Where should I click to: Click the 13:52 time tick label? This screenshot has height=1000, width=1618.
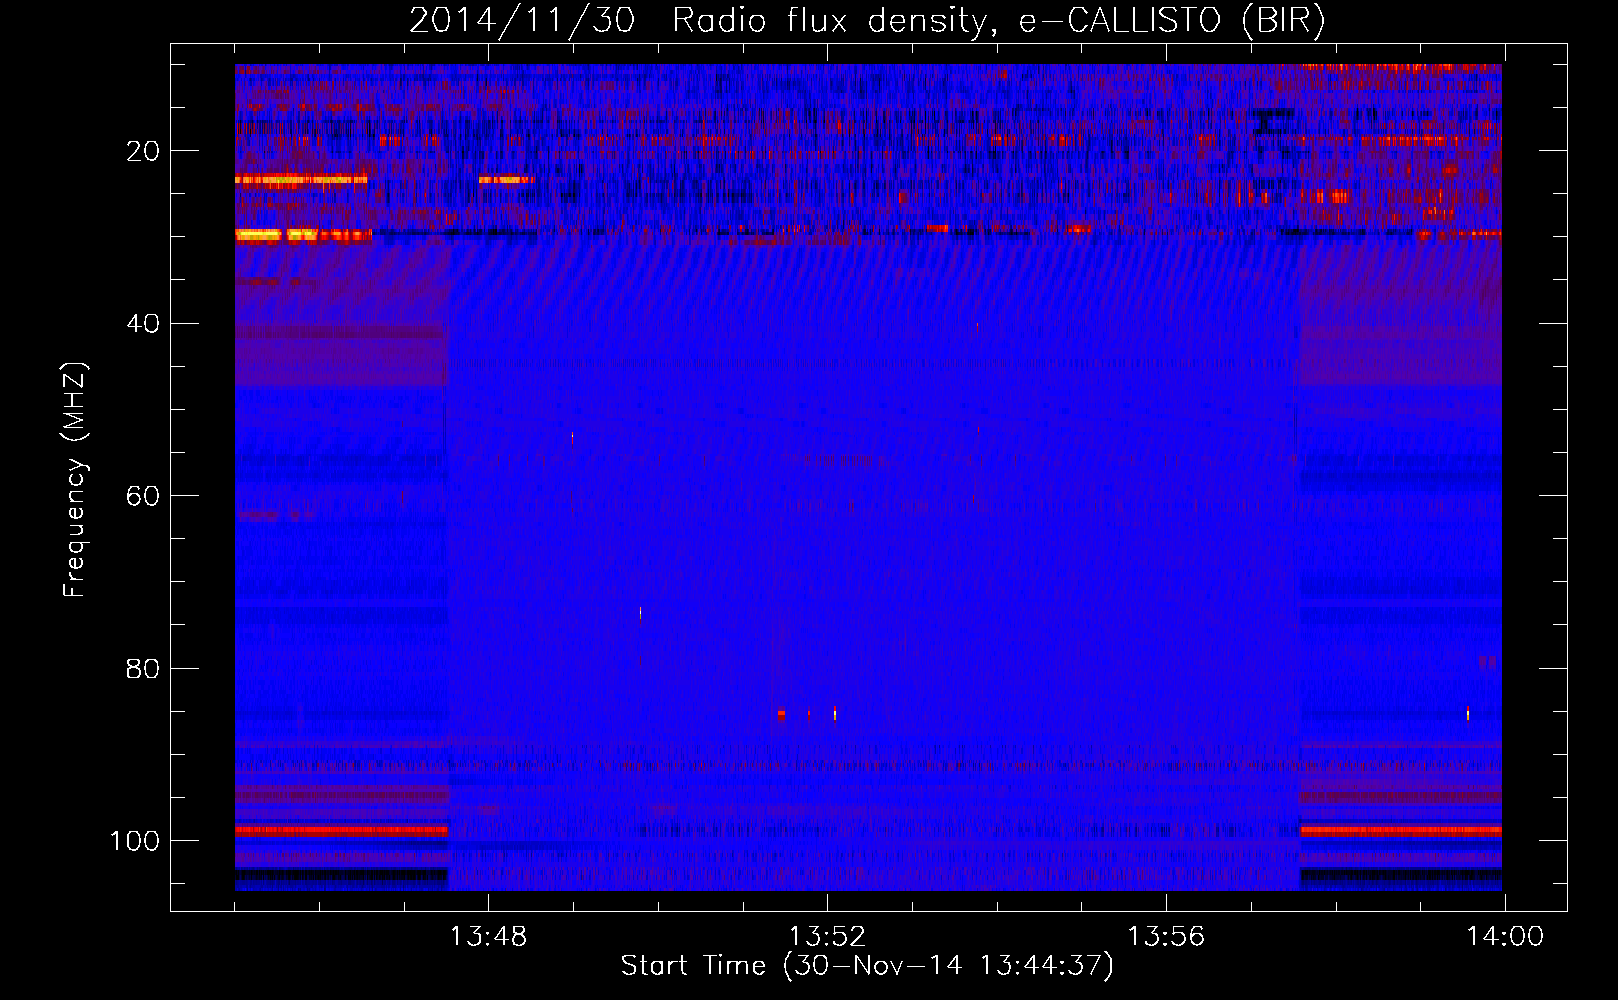tap(827, 937)
